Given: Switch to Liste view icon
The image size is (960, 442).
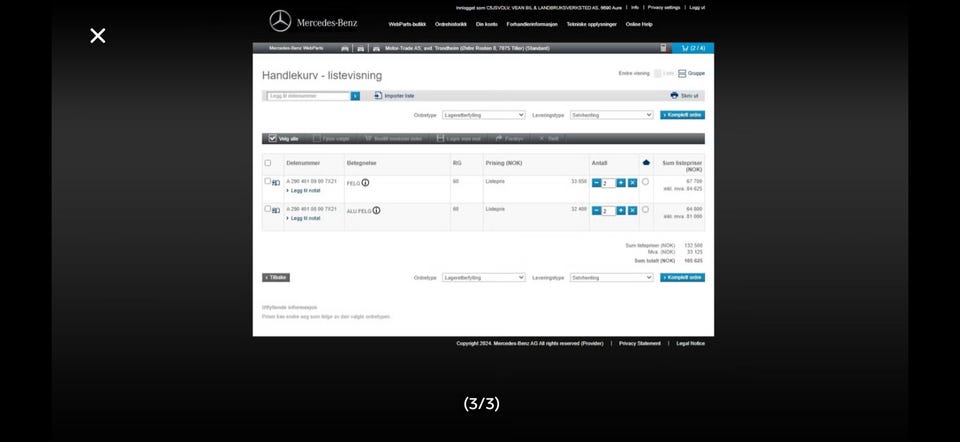Looking at the screenshot, I should (658, 73).
